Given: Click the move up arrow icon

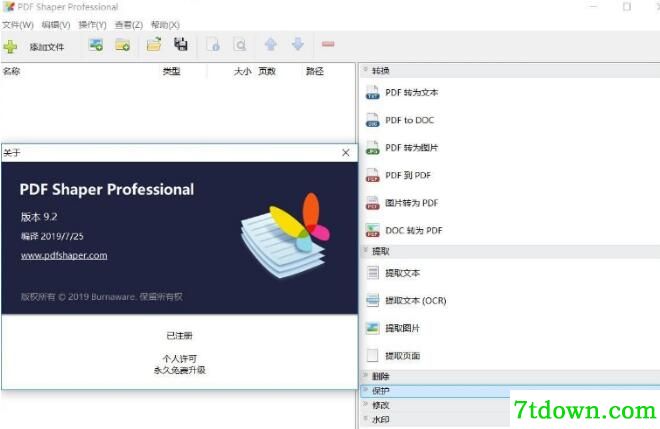Looking at the screenshot, I should coord(271,44).
